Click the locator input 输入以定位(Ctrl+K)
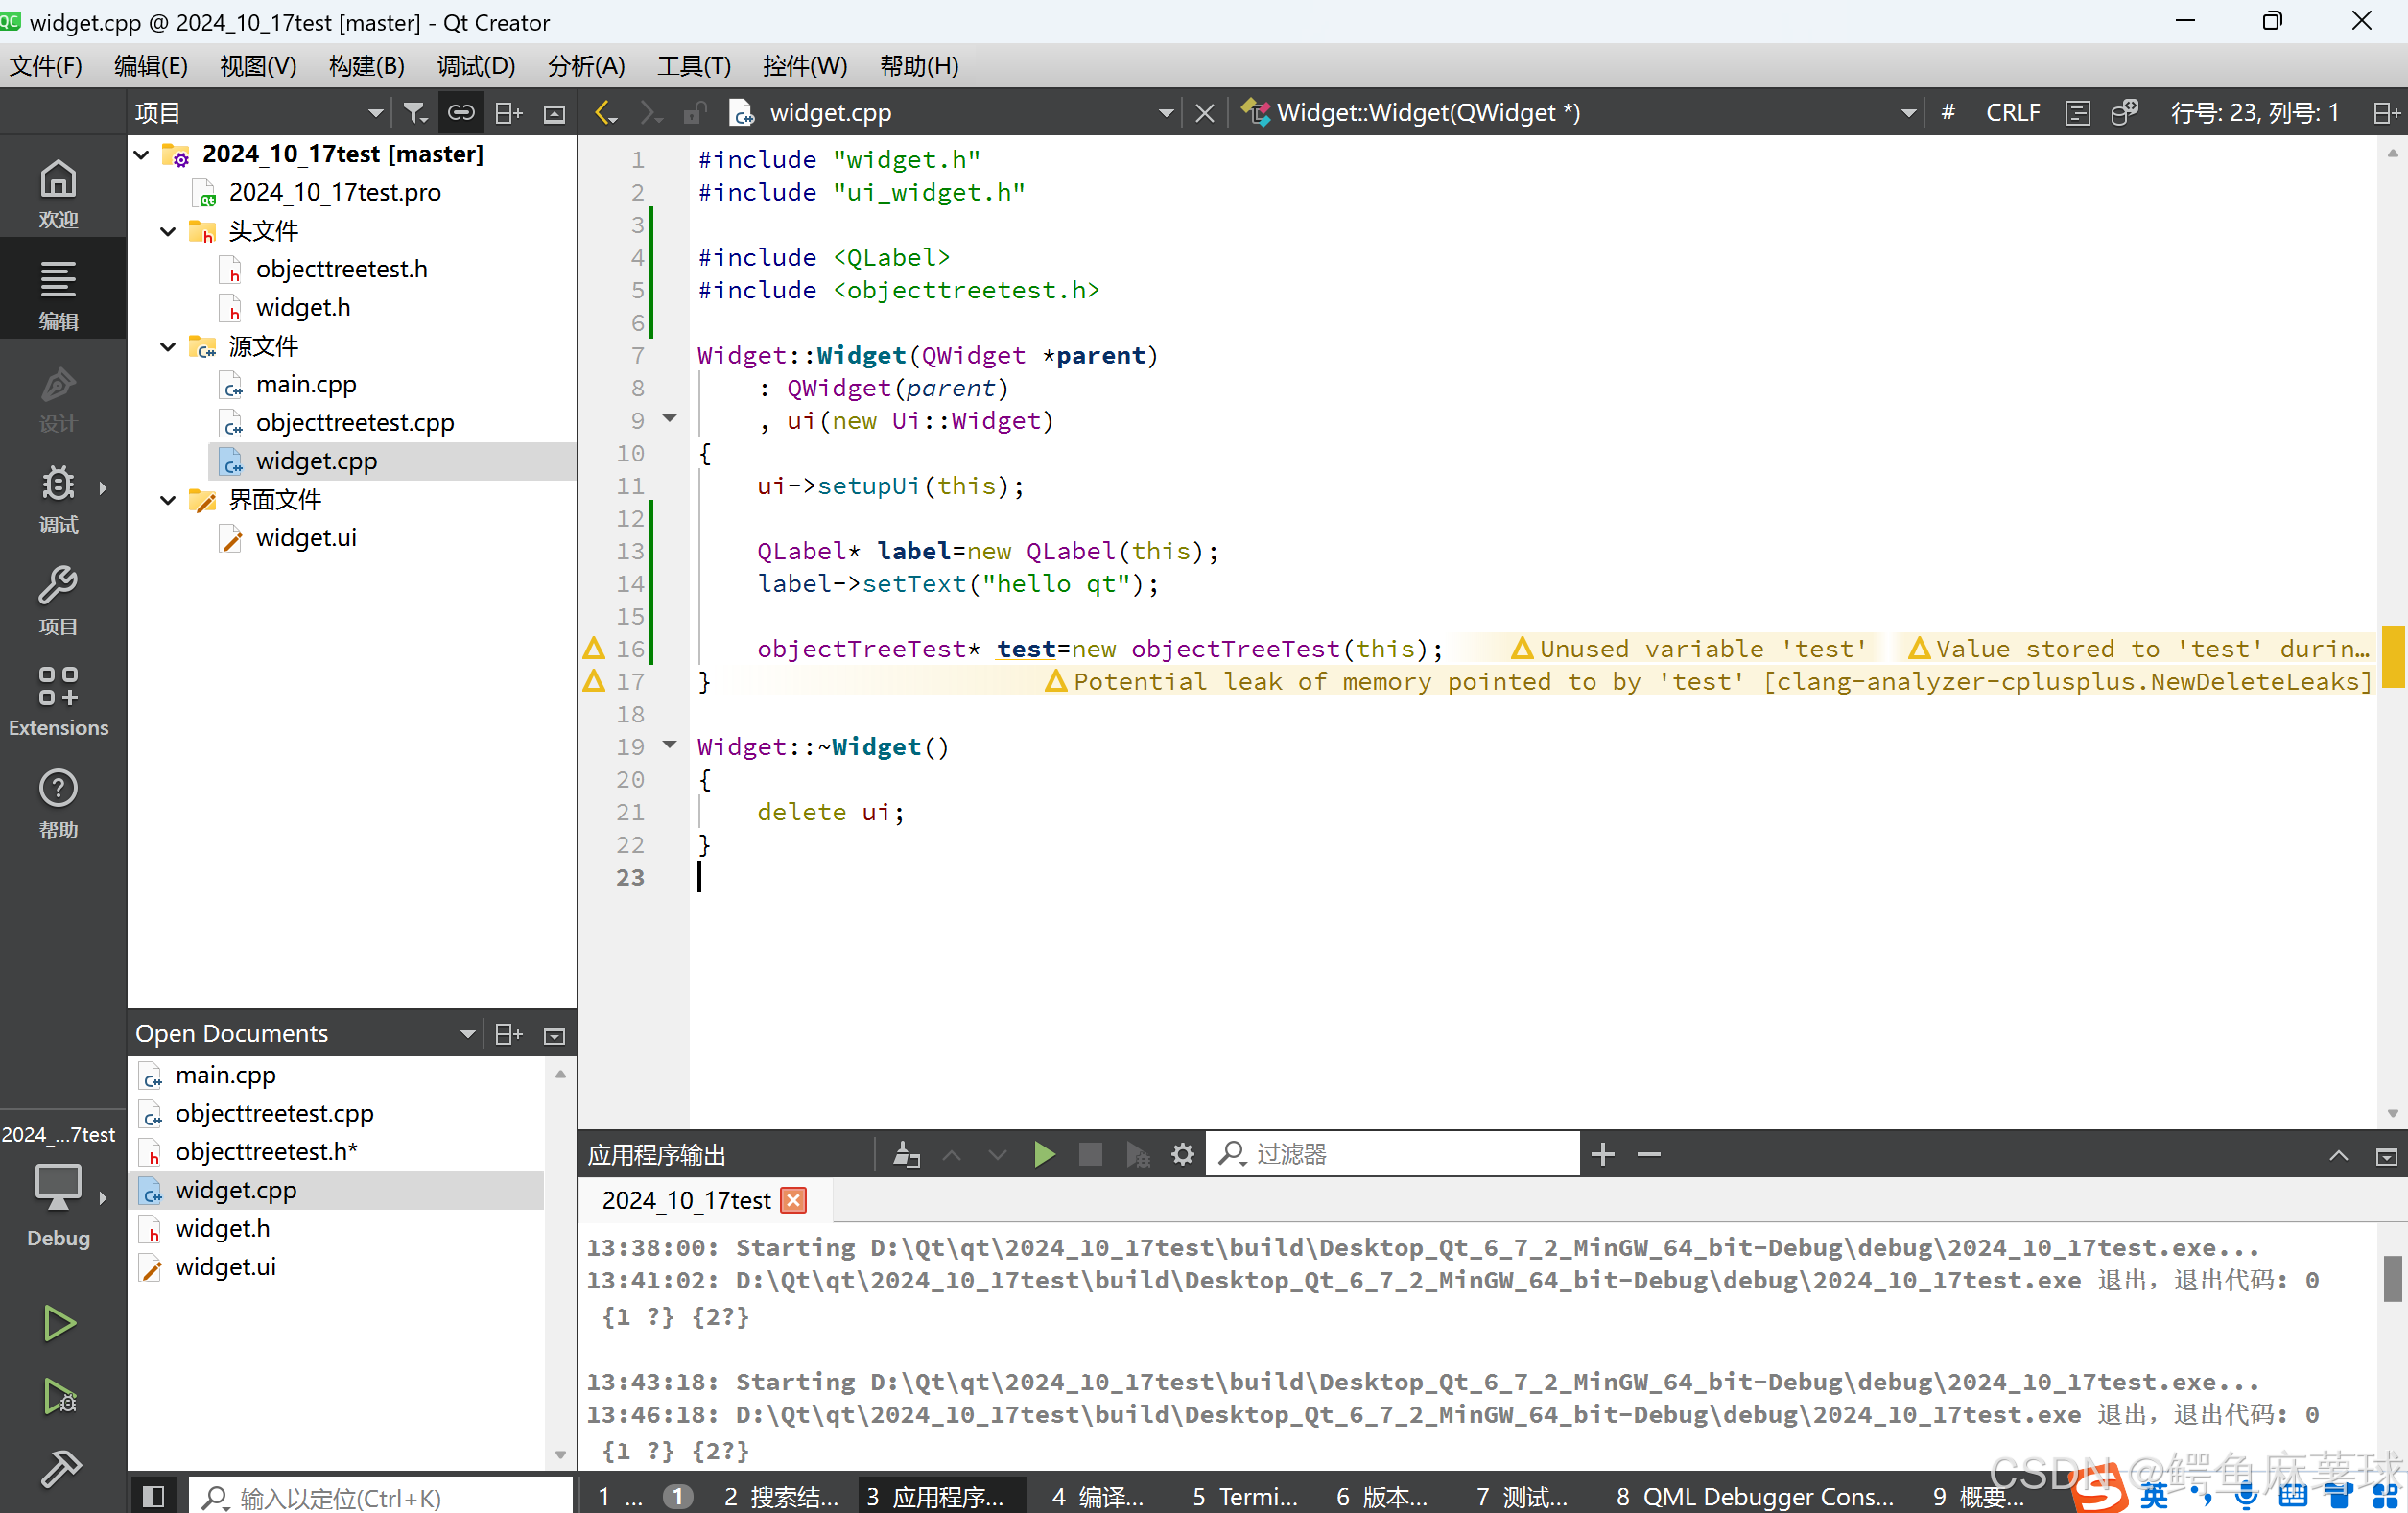The height and width of the screenshot is (1513, 2408). point(381,1495)
